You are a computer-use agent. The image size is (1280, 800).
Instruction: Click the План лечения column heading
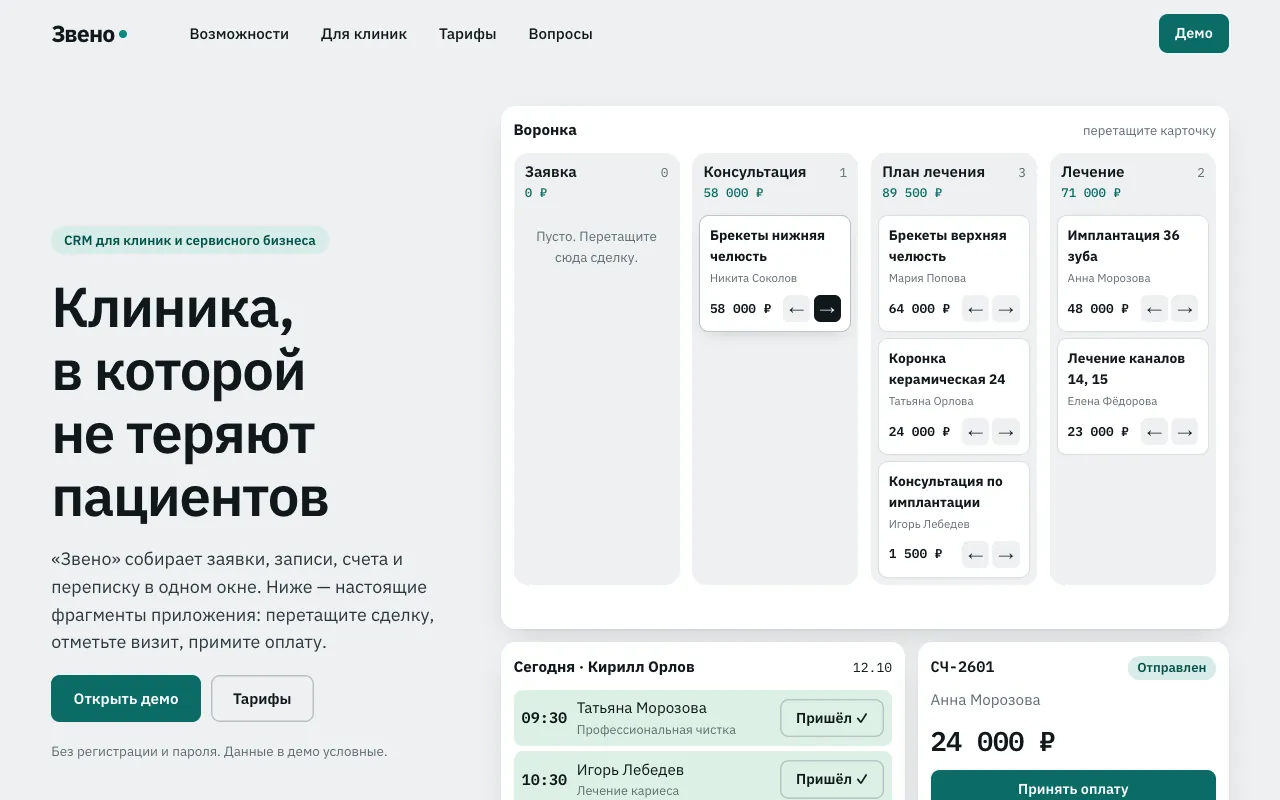pos(934,172)
